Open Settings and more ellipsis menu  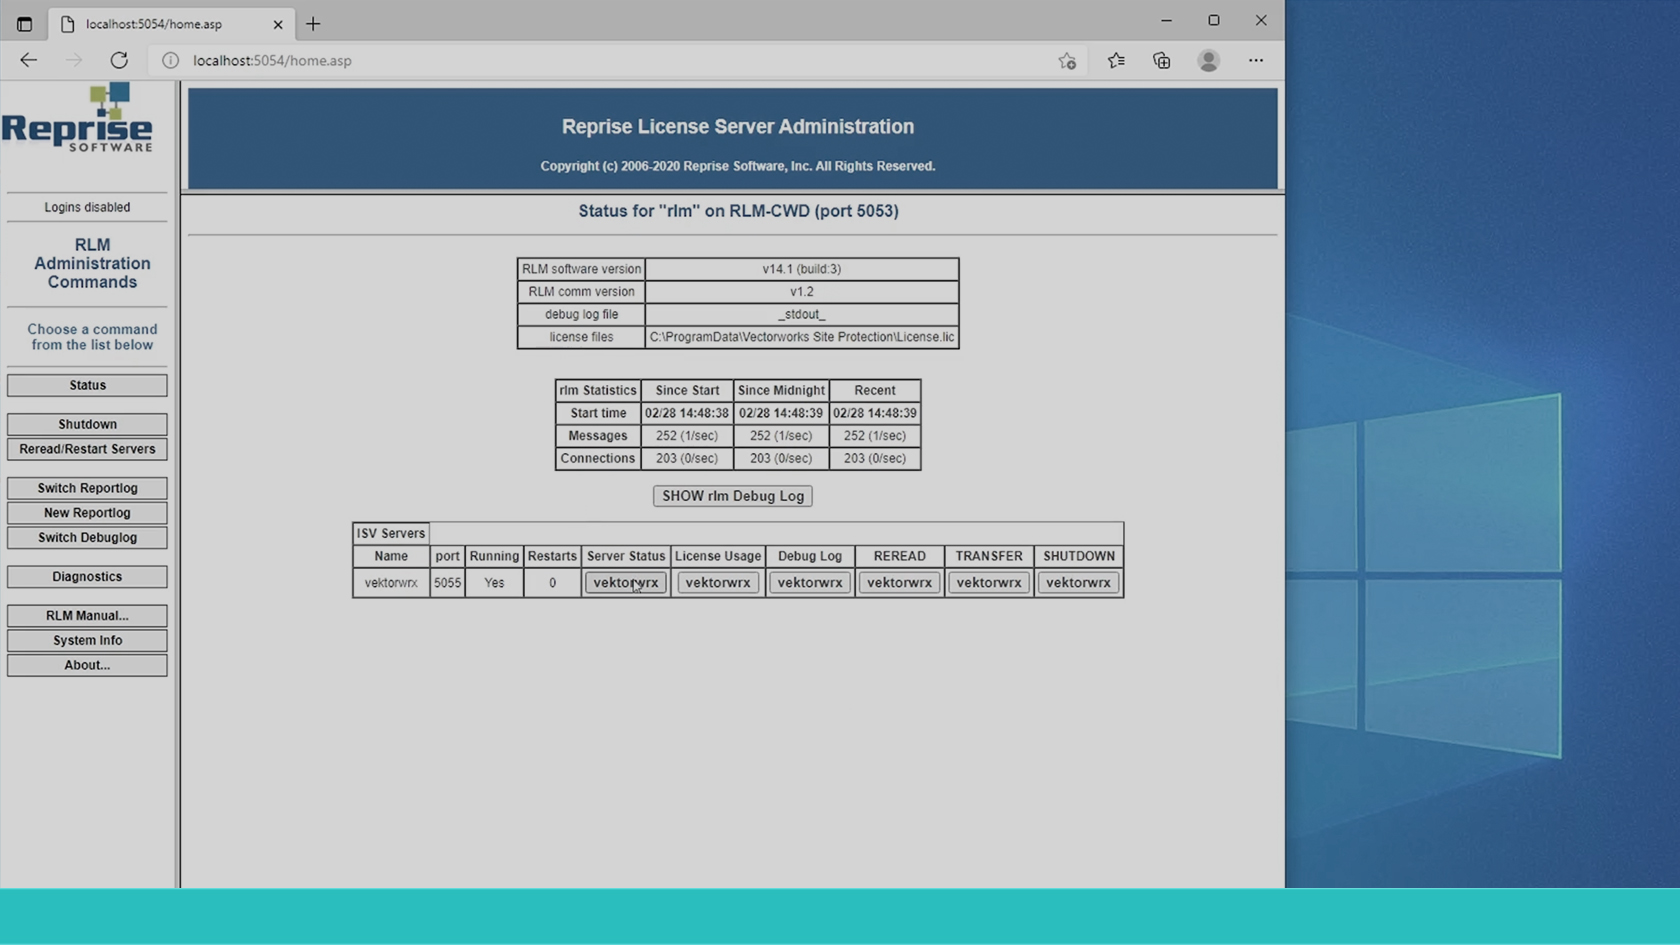point(1256,60)
